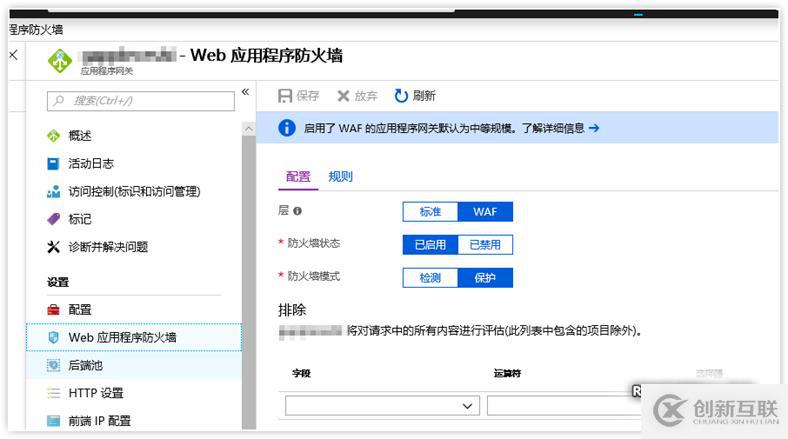
Task: Open 前端 IP 配置 icon
Action: [53, 420]
